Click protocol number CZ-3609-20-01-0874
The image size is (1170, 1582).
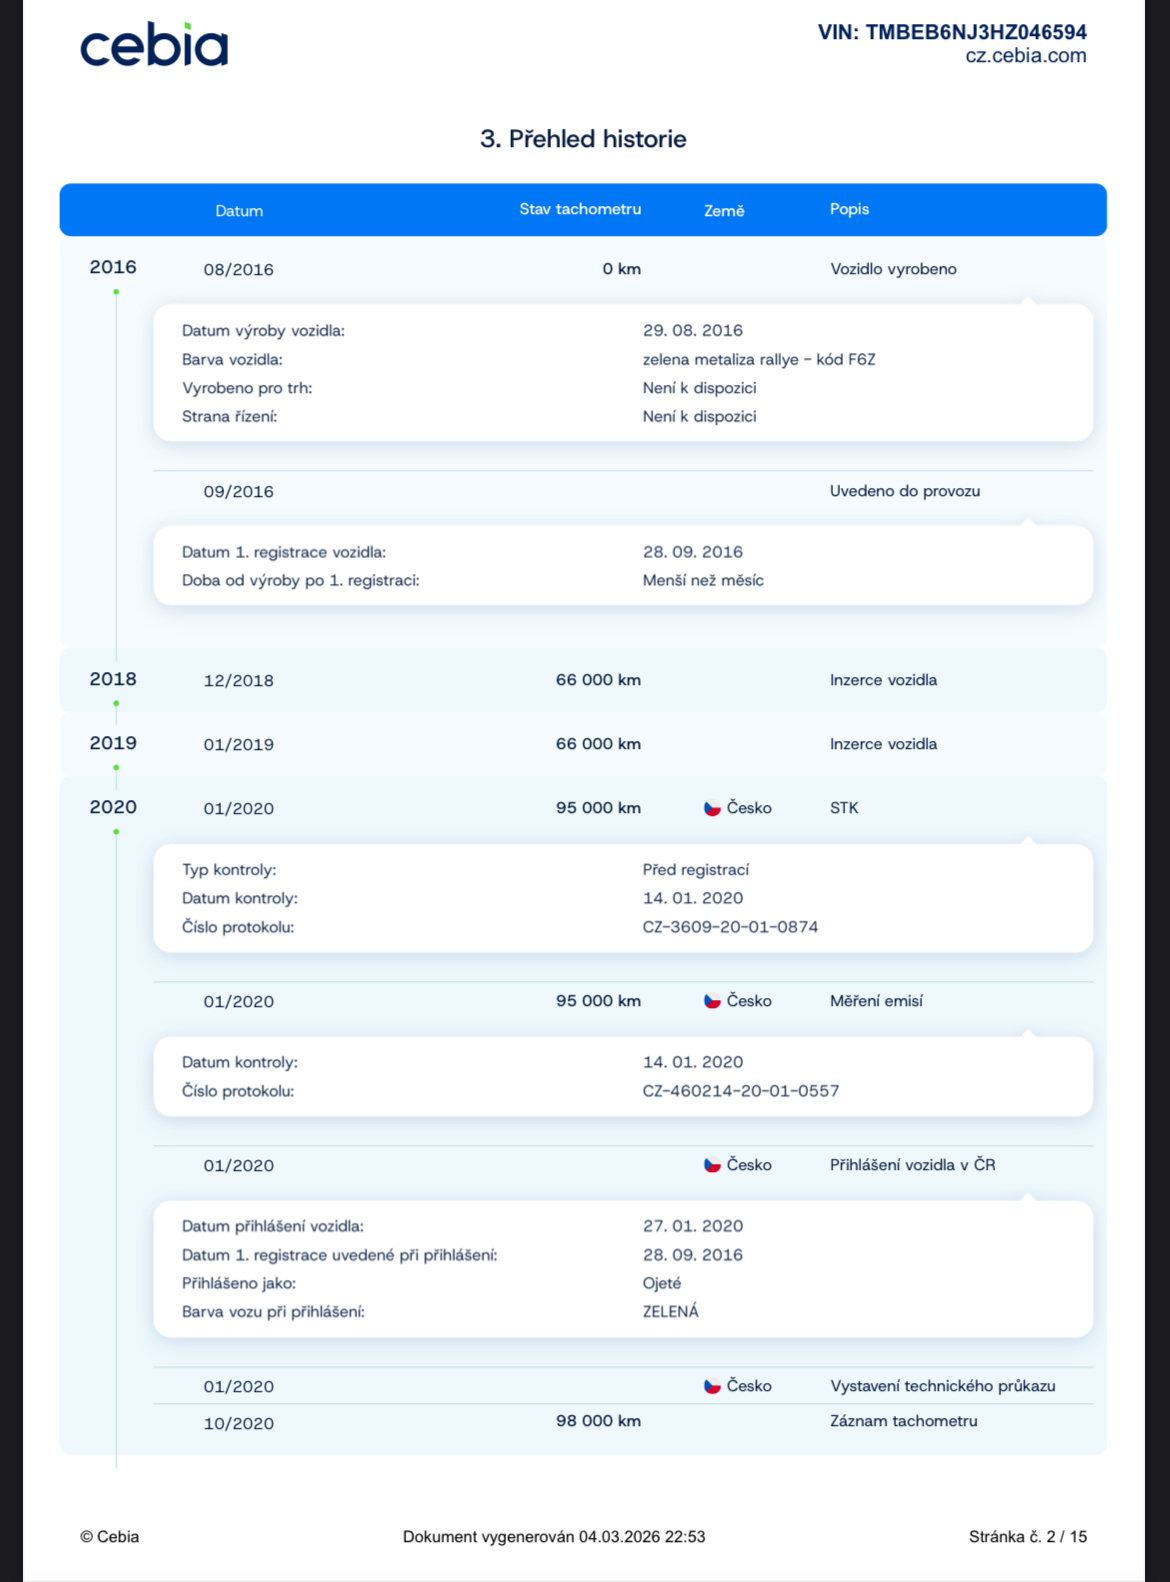click(x=730, y=927)
